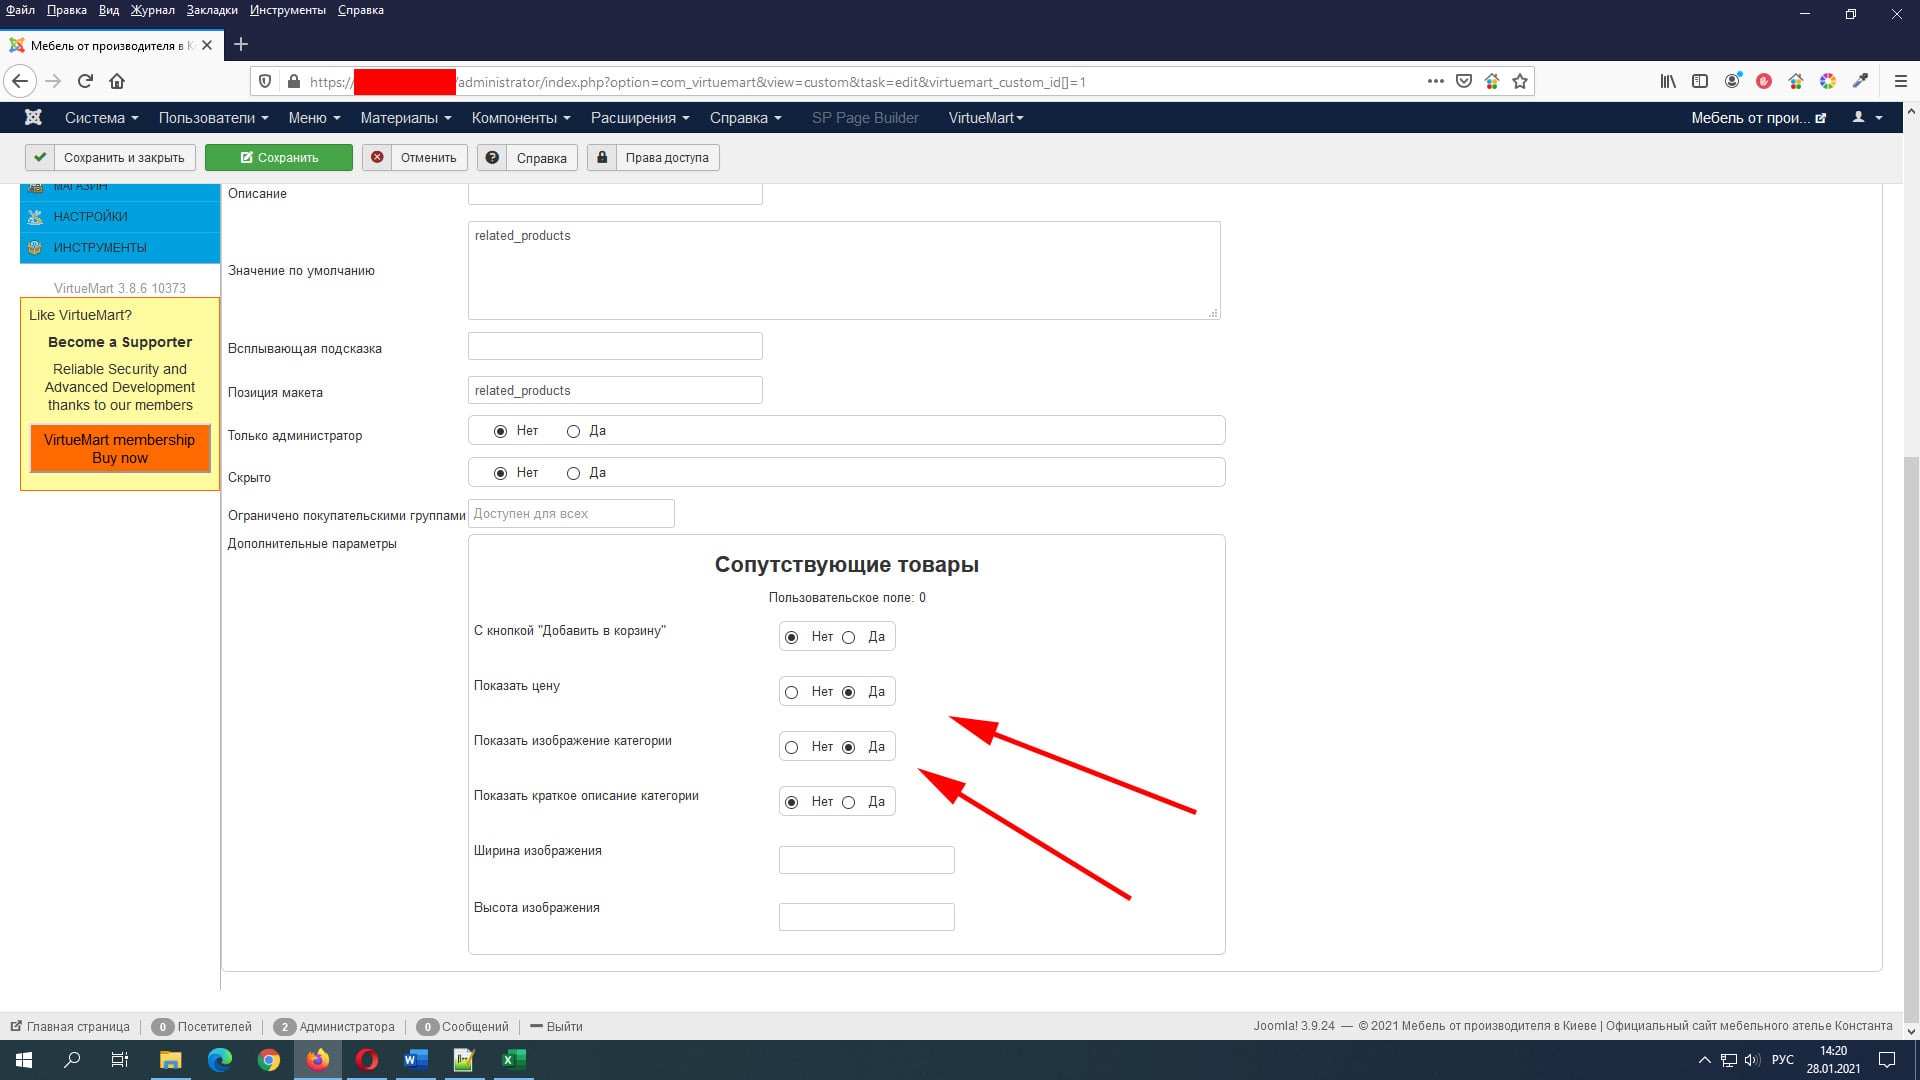Open Firefox Файл menu

[20, 10]
